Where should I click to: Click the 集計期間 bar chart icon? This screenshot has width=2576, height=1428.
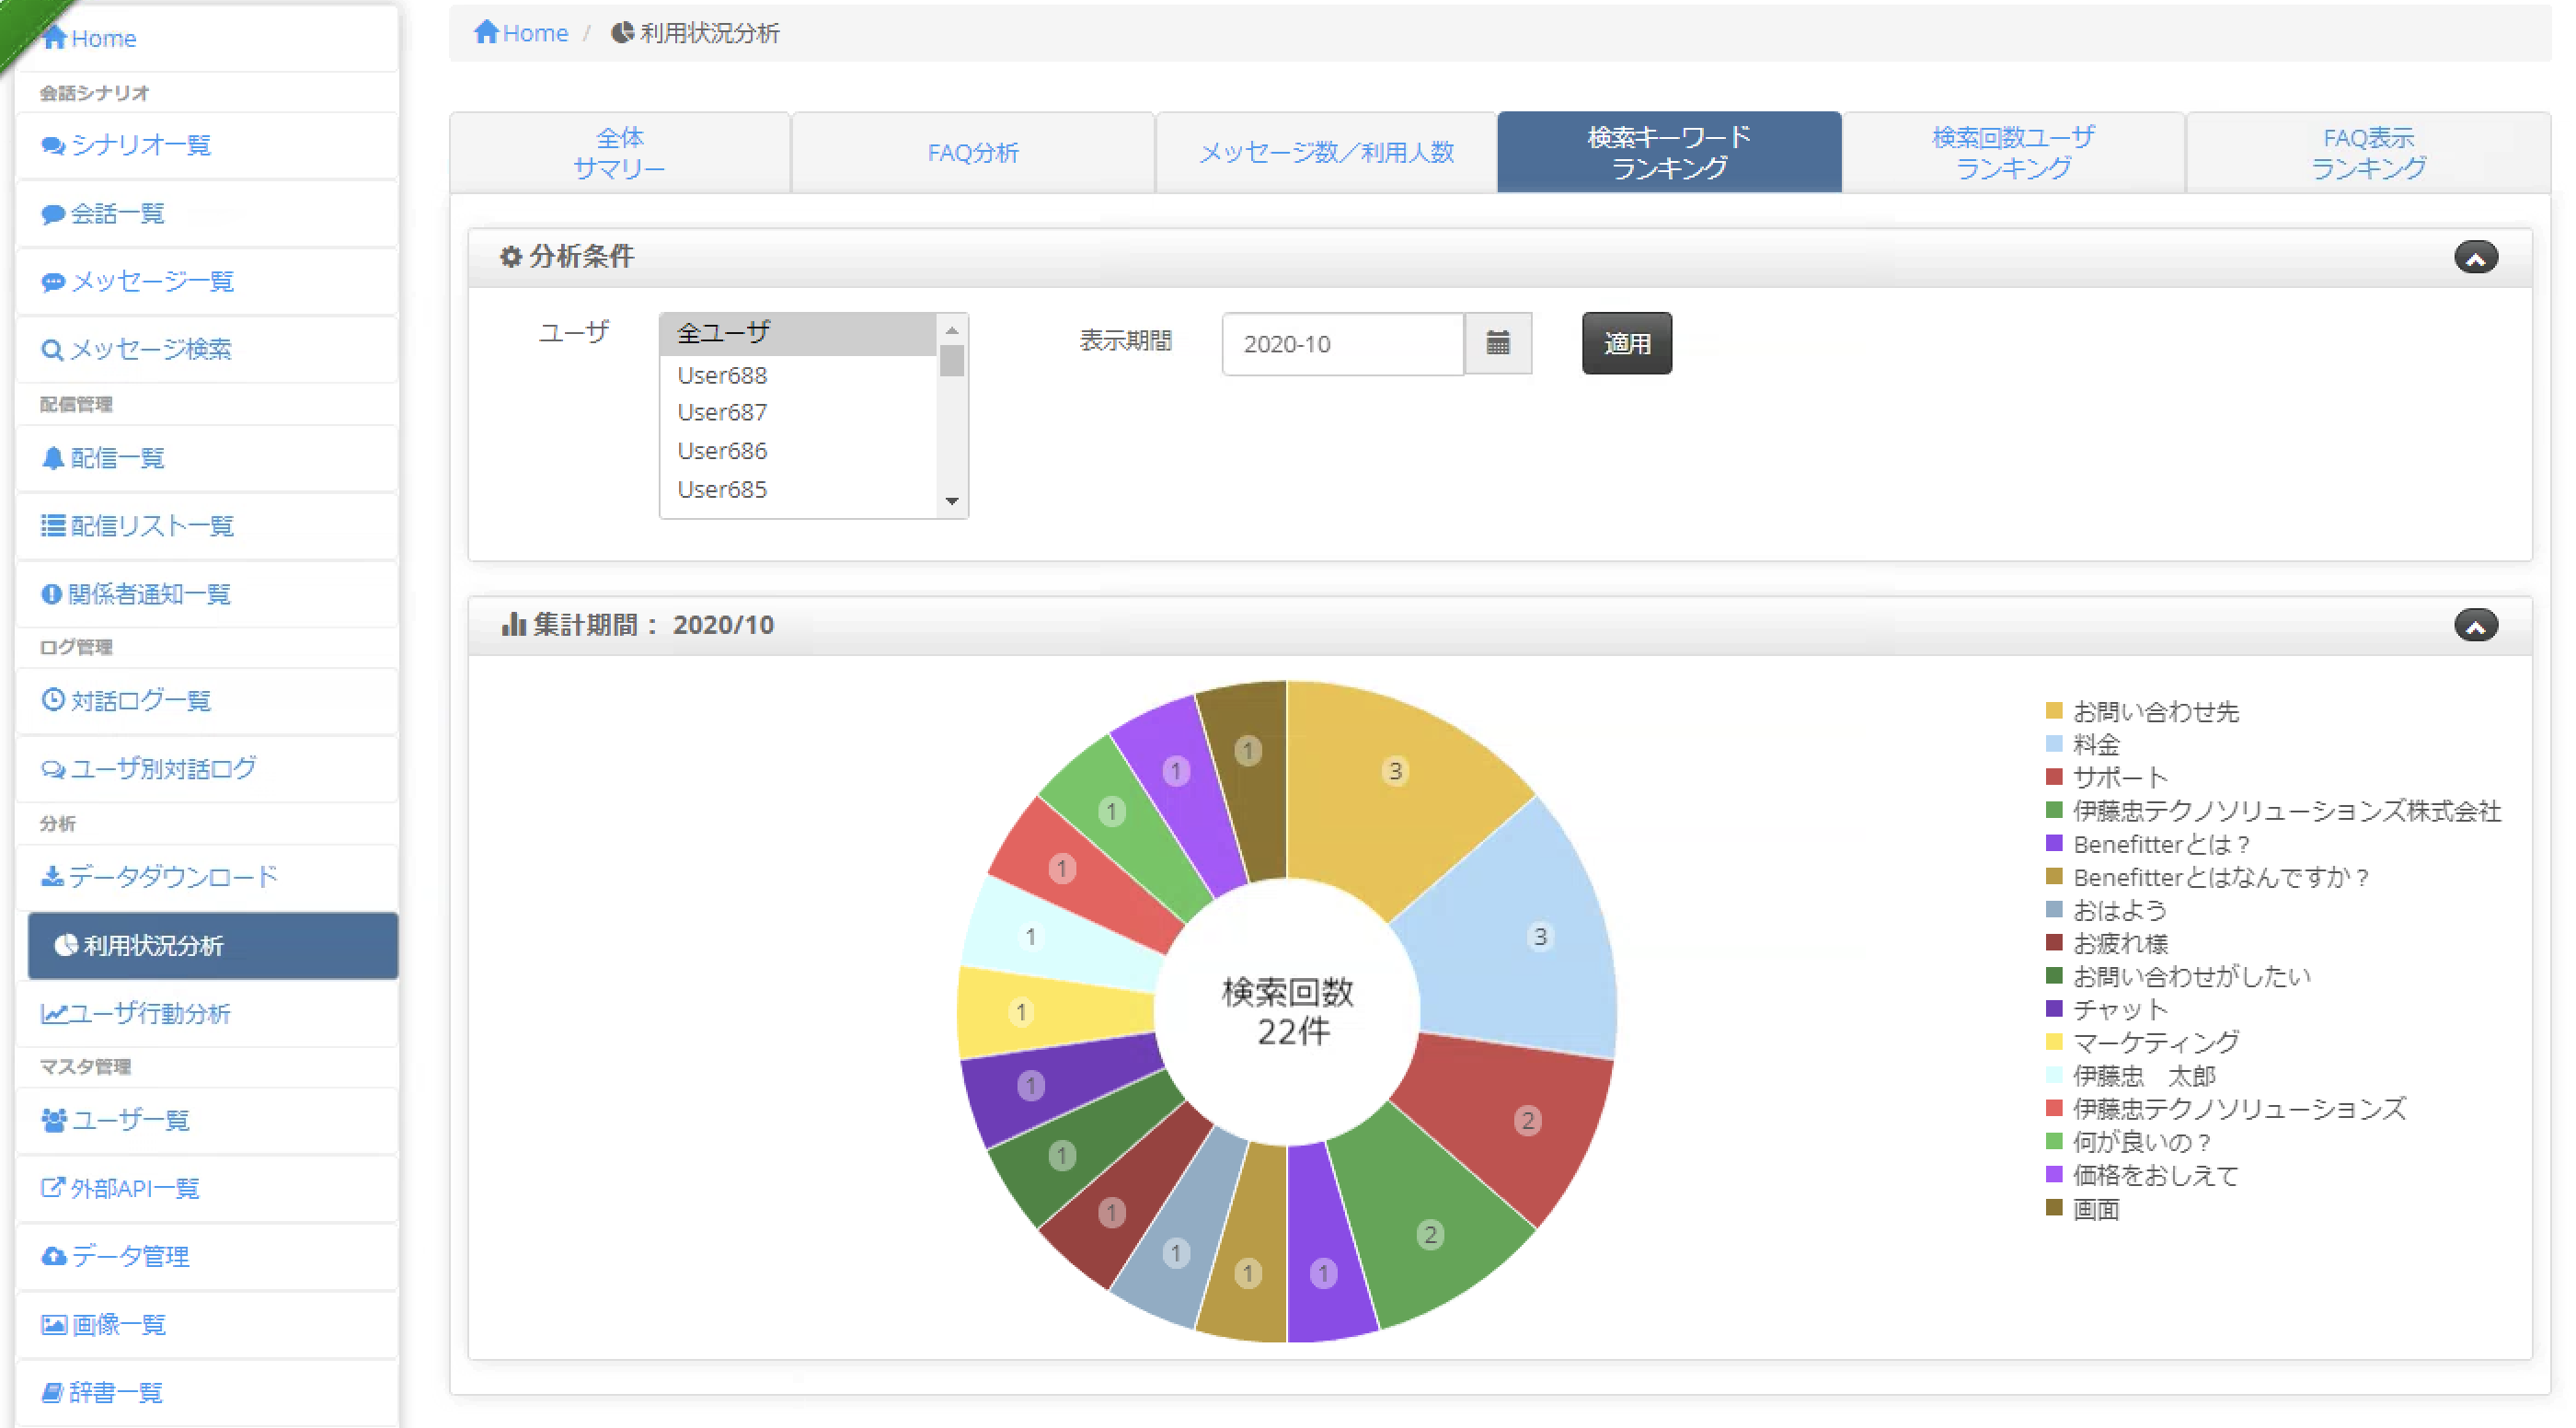(514, 625)
